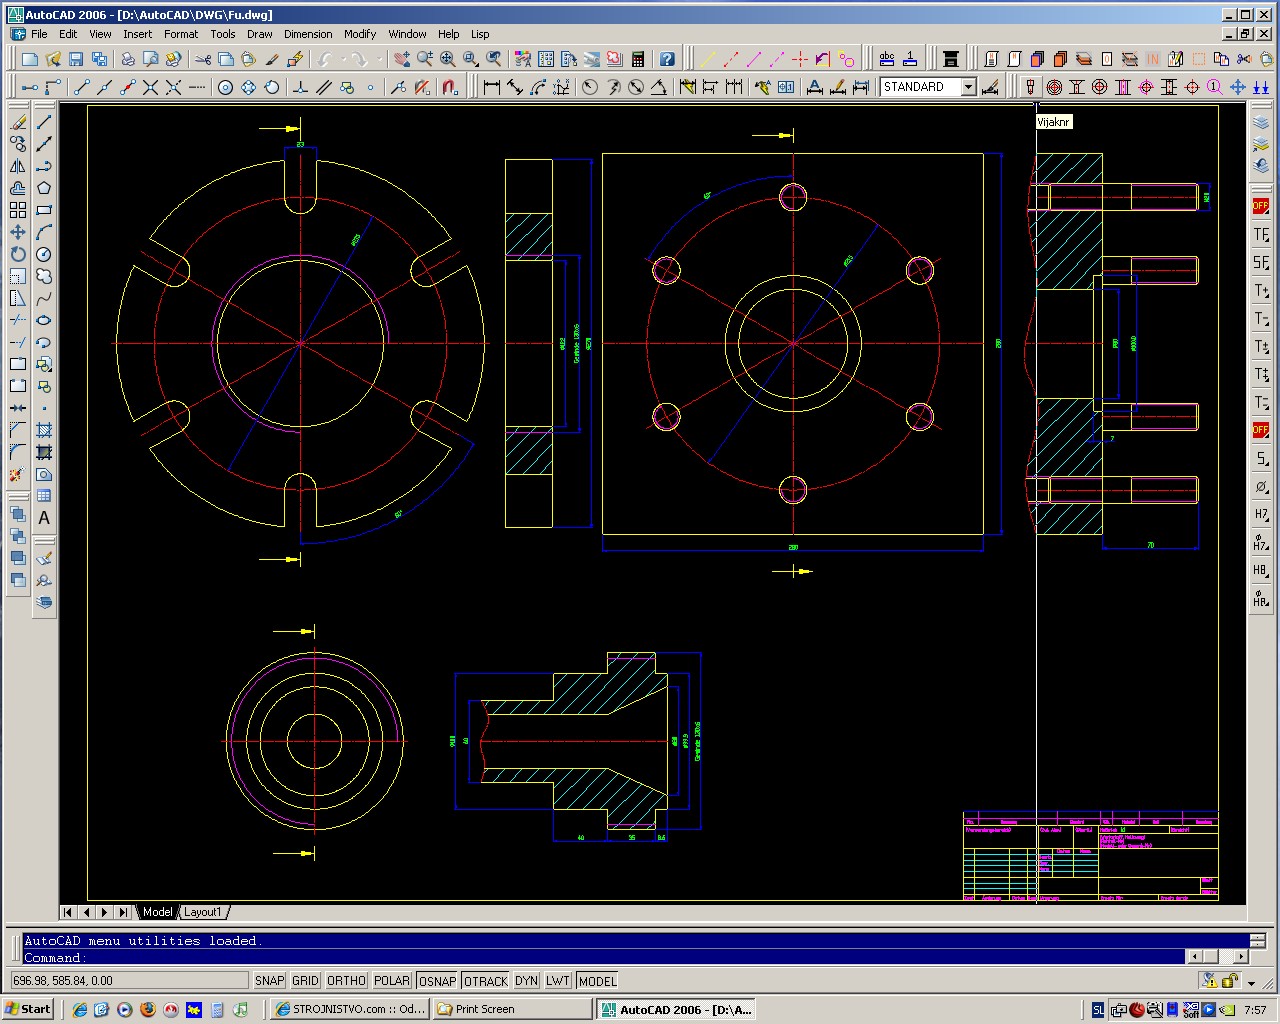Switch to STROJNISTVO.com taskbar window

coord(350,1009)
